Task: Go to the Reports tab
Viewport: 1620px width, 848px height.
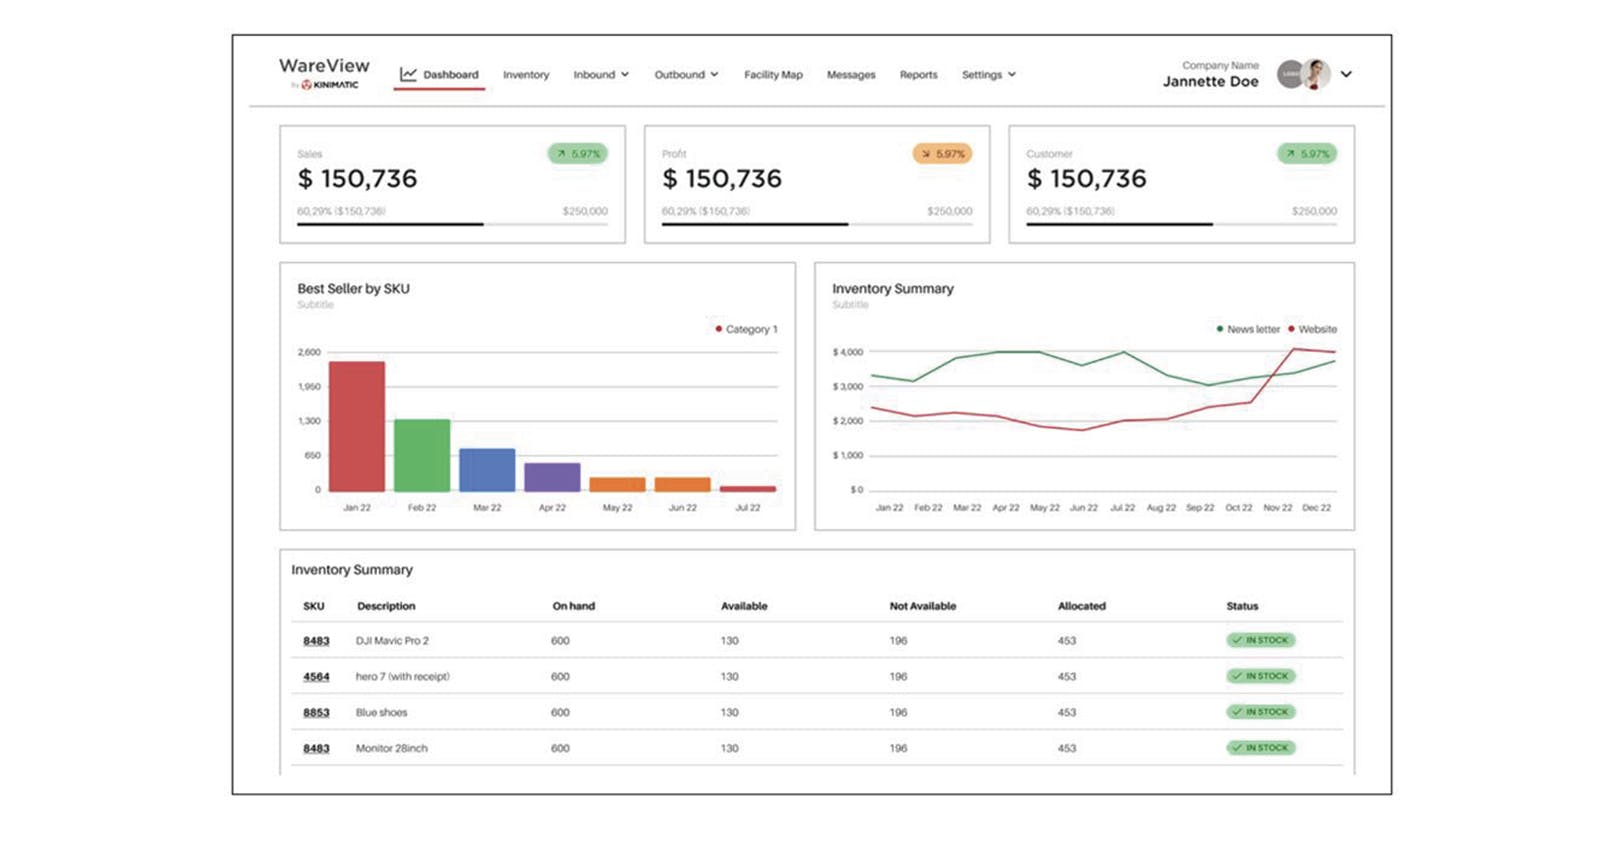Action: [918, 75]
